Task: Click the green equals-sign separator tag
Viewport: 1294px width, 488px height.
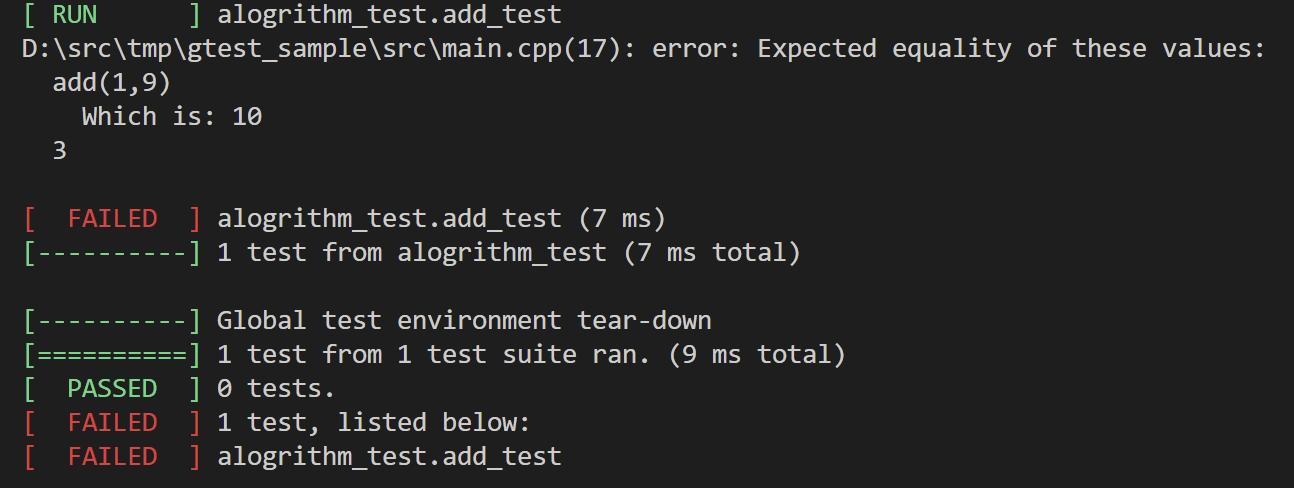Action: coord(112,355)
